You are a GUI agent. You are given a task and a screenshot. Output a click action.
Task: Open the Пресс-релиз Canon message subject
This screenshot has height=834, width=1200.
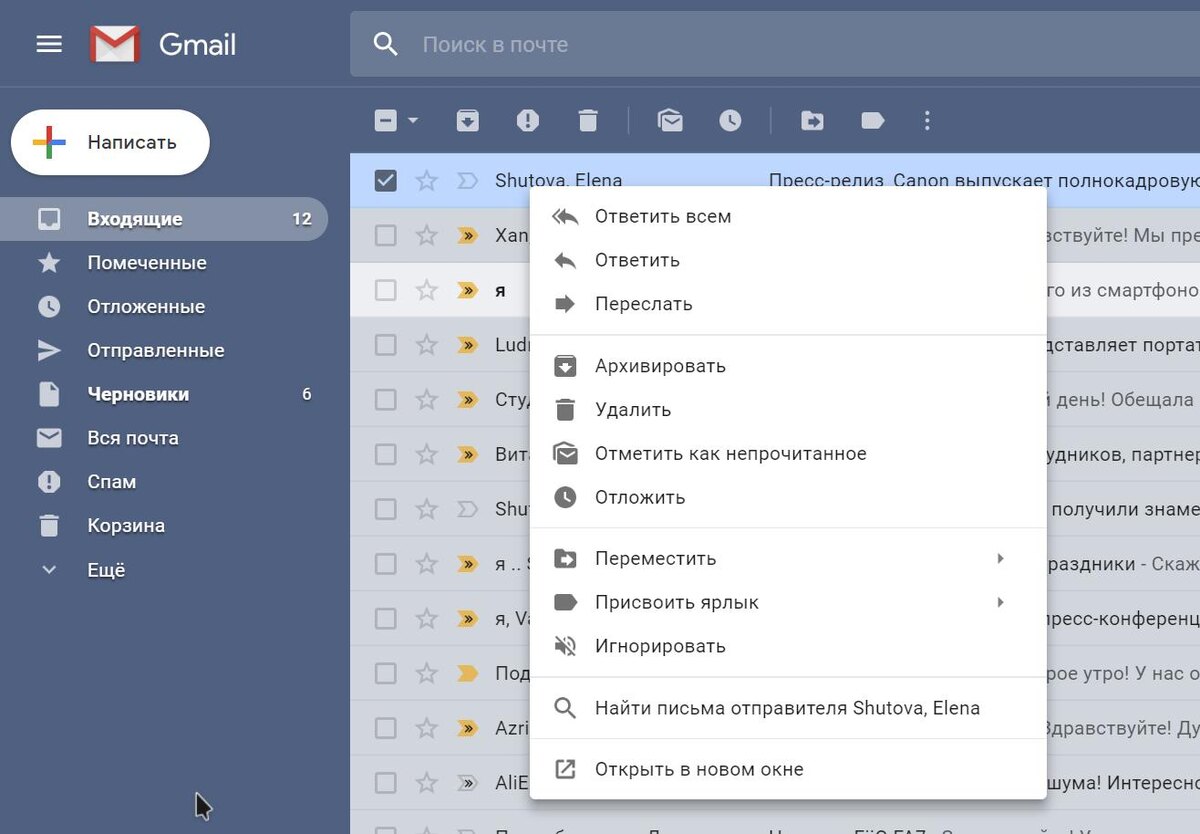click(984, 181)
